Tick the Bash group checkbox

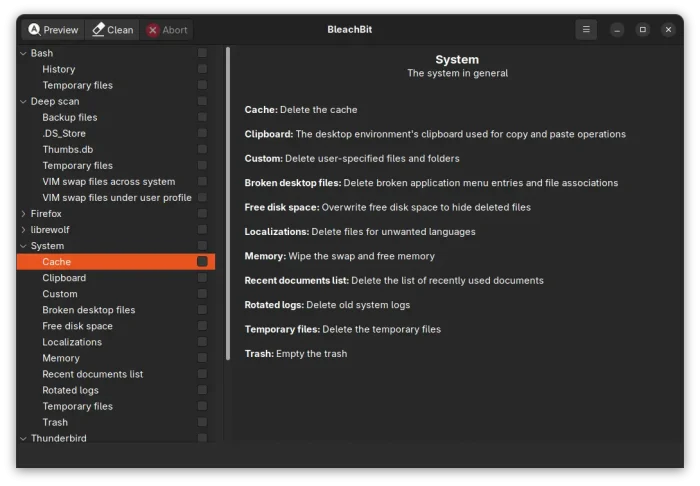(x=202, y=53)
